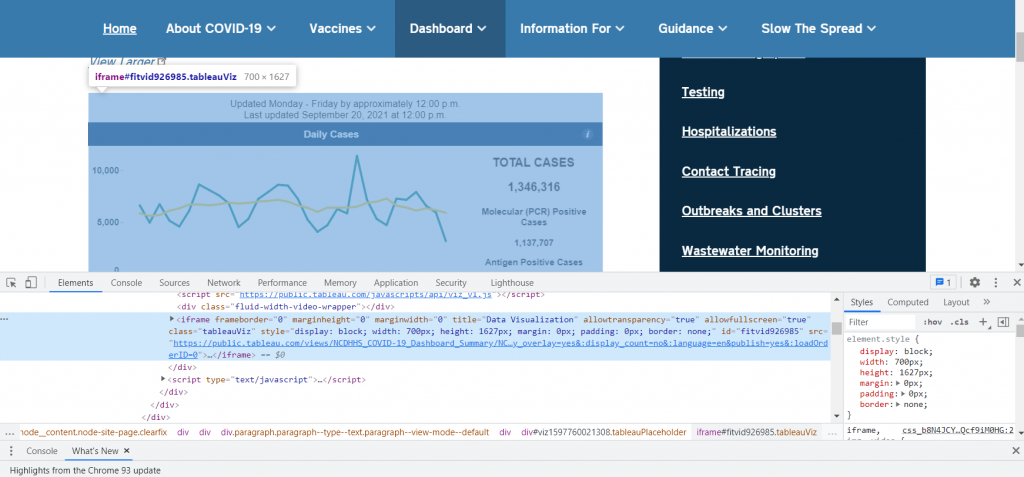
Task: Click the page scrollbar down arrow
Action: 1019,266
